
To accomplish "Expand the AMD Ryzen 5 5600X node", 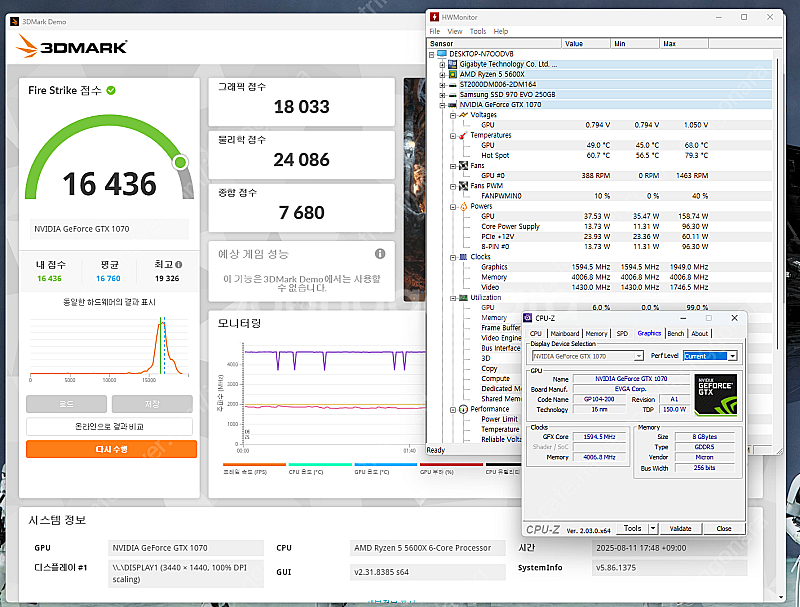I will (442, 74).
